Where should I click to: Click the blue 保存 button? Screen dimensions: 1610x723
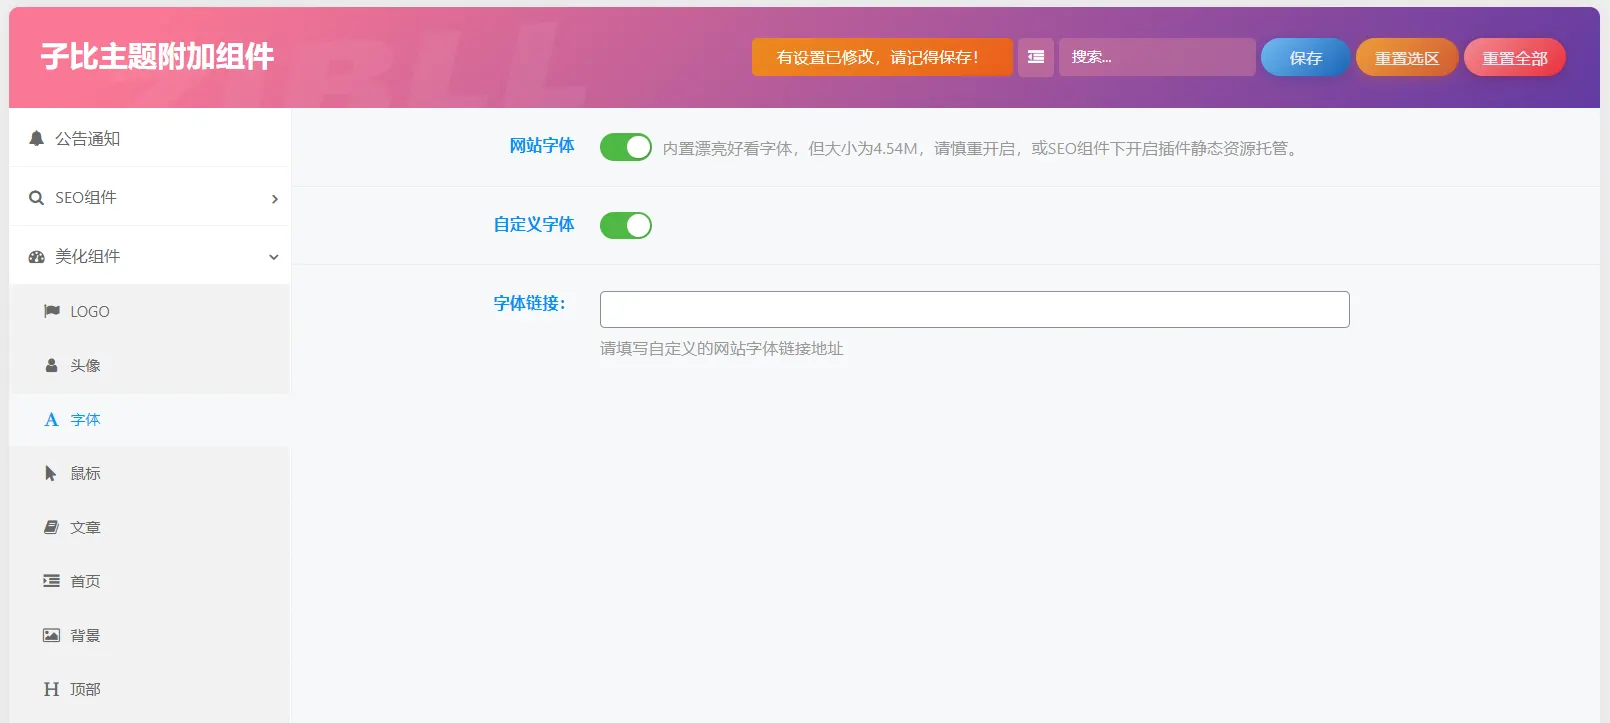(1305, 57)
